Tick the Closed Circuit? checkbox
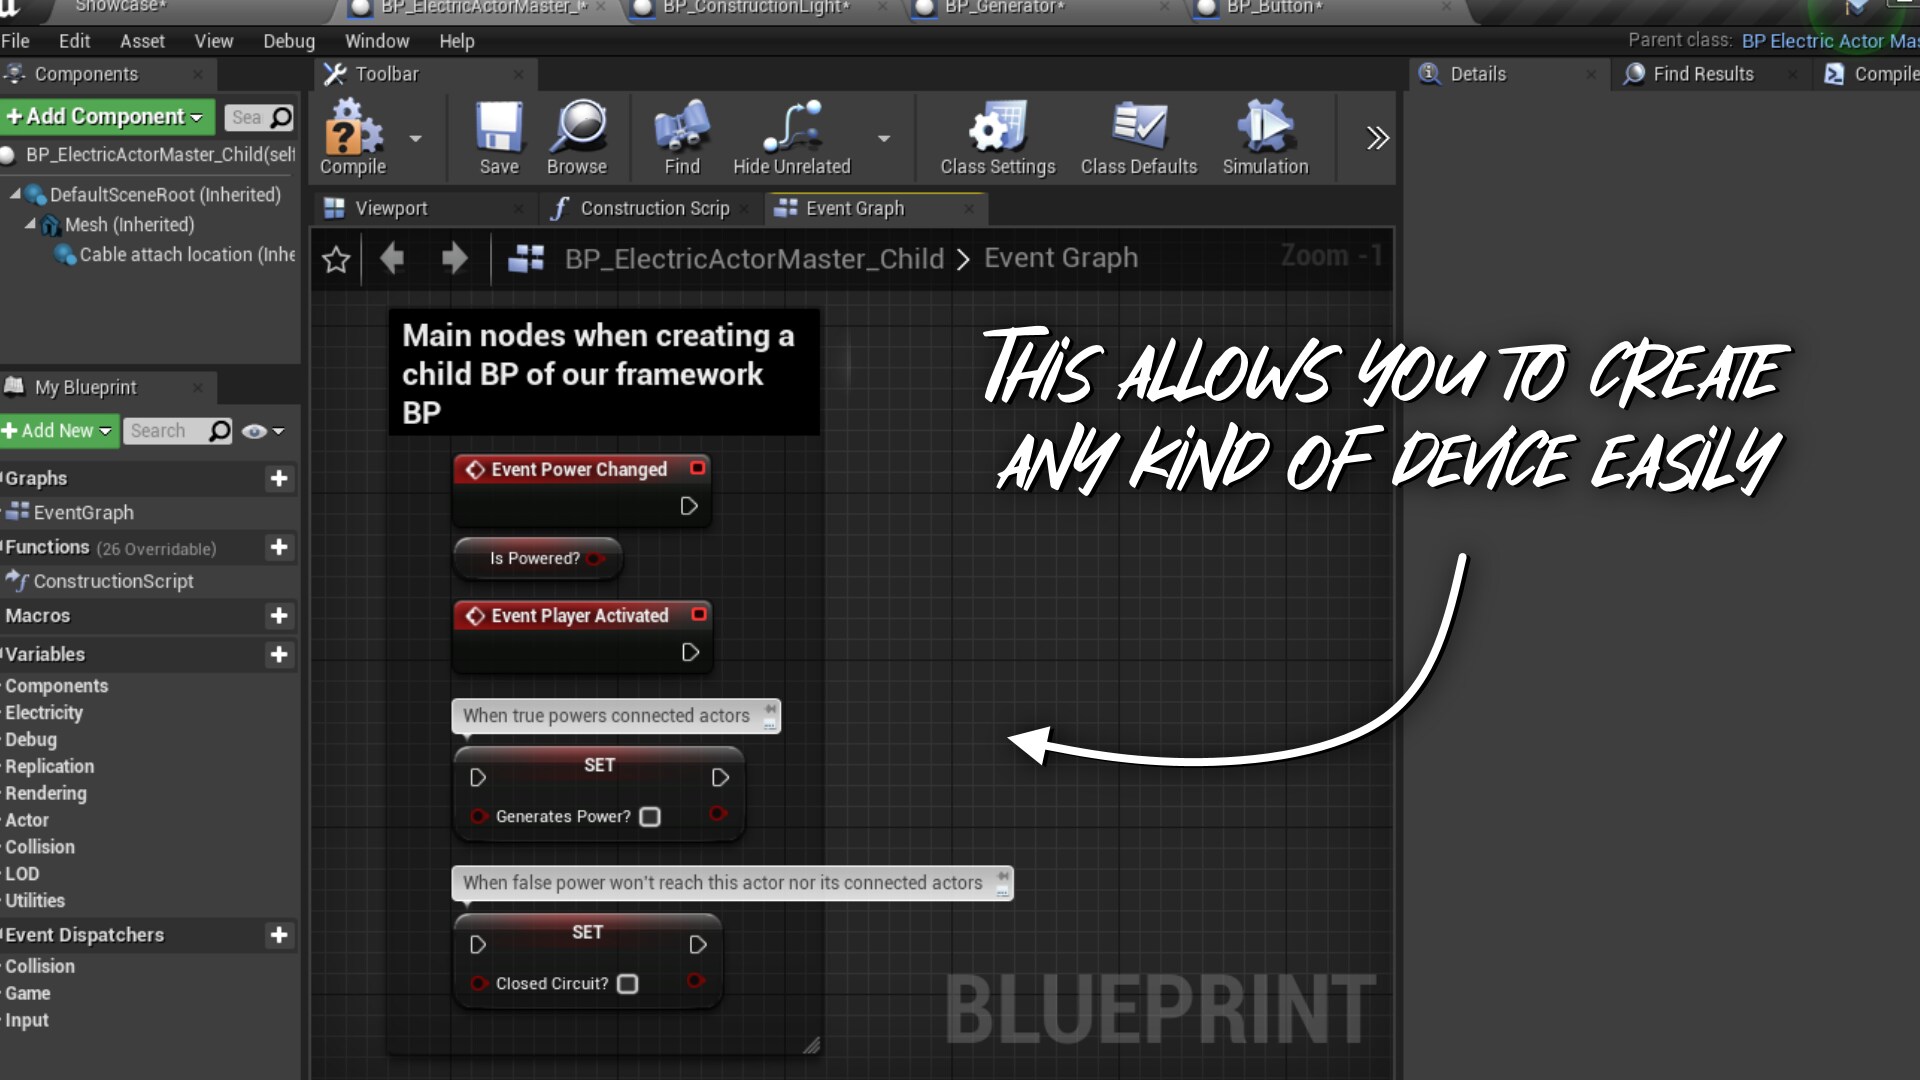The width and height of the screenshot is (1920, 1080). pos(628,984)
